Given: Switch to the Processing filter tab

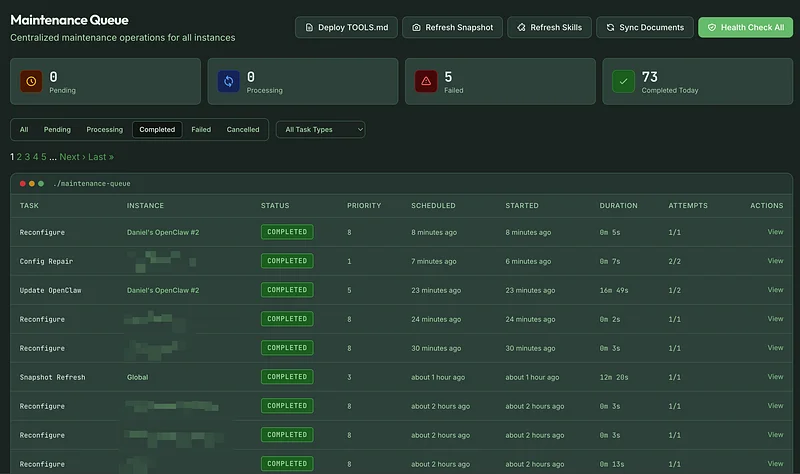Looking at the screenshot, I should [105, 130].
